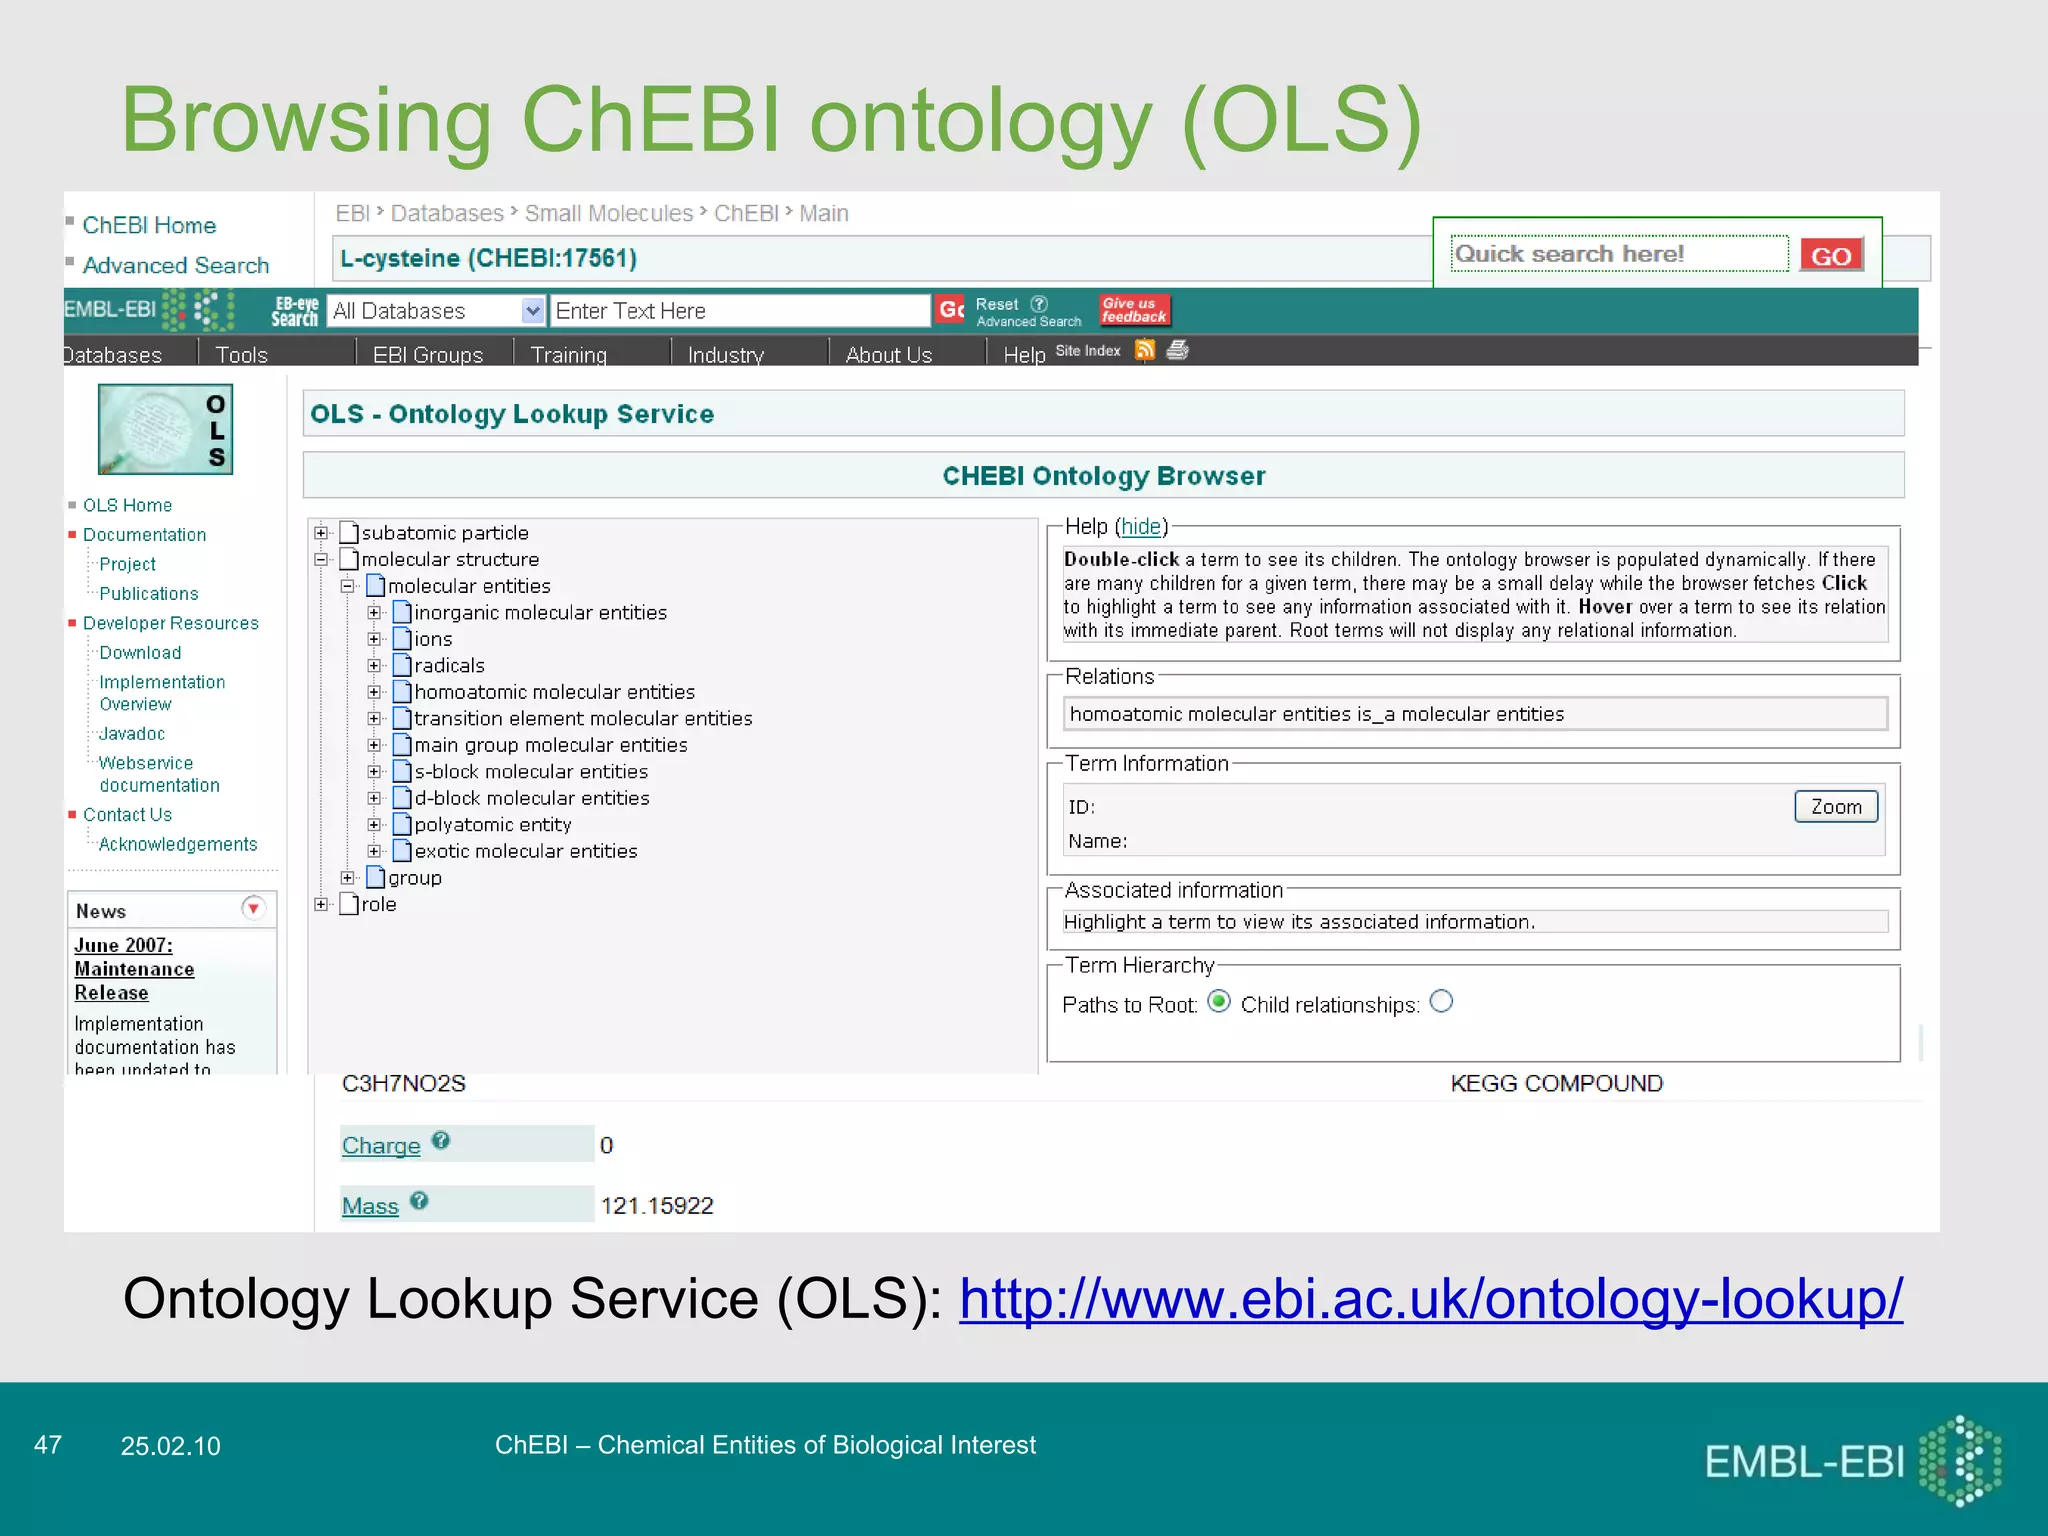Click the question mark icon next to Reset
The width and height of the screenshot is (2048, 1536).
1039,304
